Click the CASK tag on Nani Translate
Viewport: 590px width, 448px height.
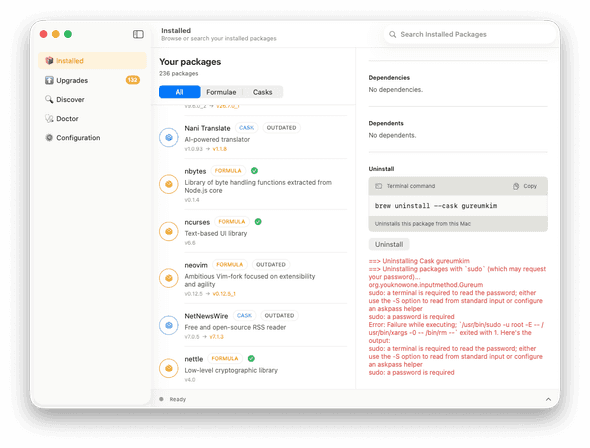tap(246, 128)
